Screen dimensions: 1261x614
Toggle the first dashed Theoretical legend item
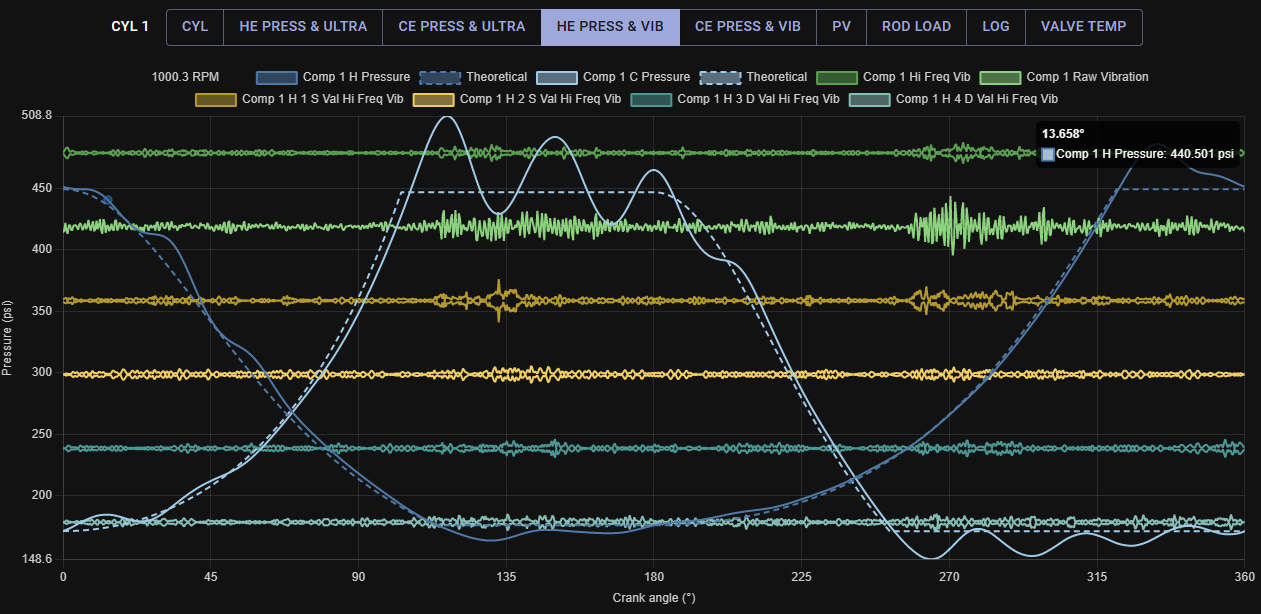[440, 77]
